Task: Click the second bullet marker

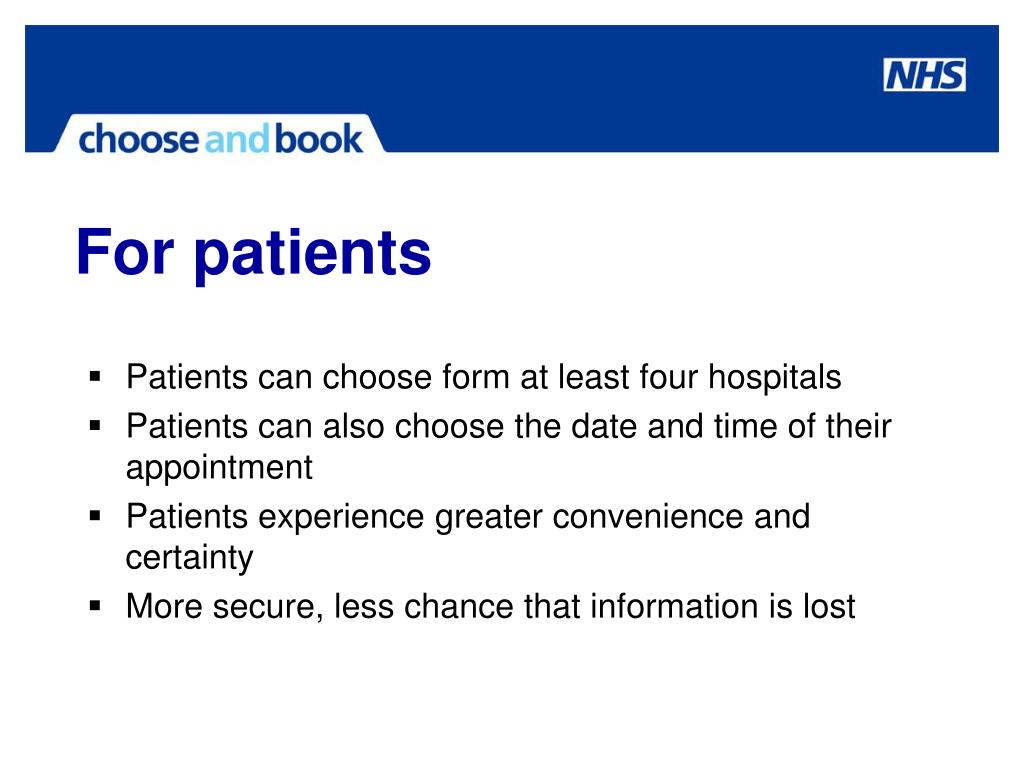Action: (x=95, y=426)
